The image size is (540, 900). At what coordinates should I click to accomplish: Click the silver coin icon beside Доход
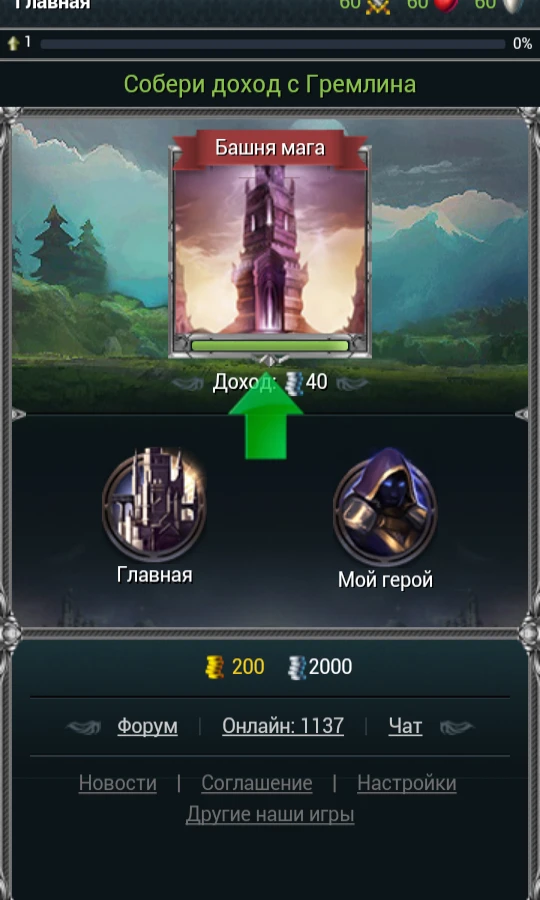tap(294, 382)
